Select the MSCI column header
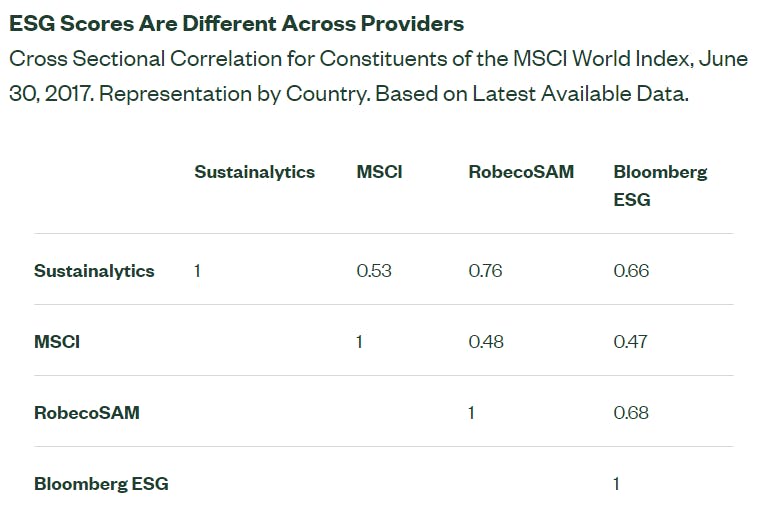The width and height of the screenshot is (764, 517). [379, 172]
